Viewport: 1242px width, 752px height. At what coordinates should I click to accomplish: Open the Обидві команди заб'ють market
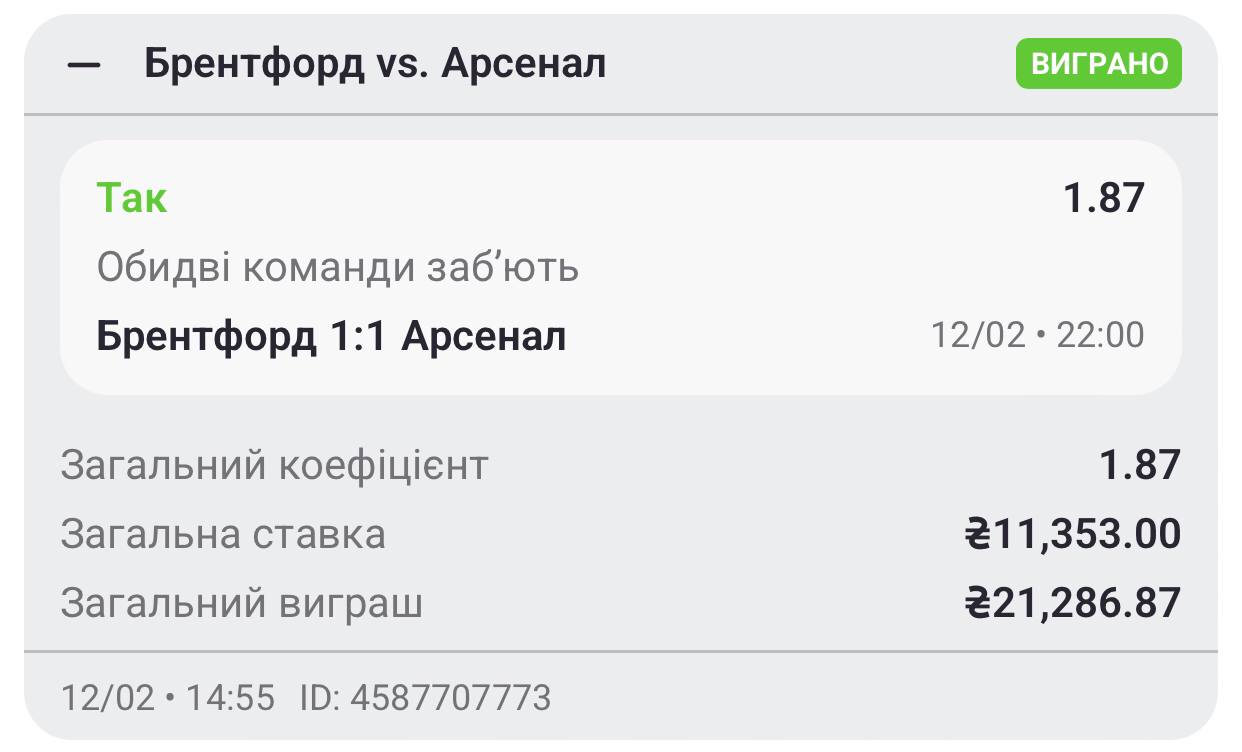pos(338,268)
